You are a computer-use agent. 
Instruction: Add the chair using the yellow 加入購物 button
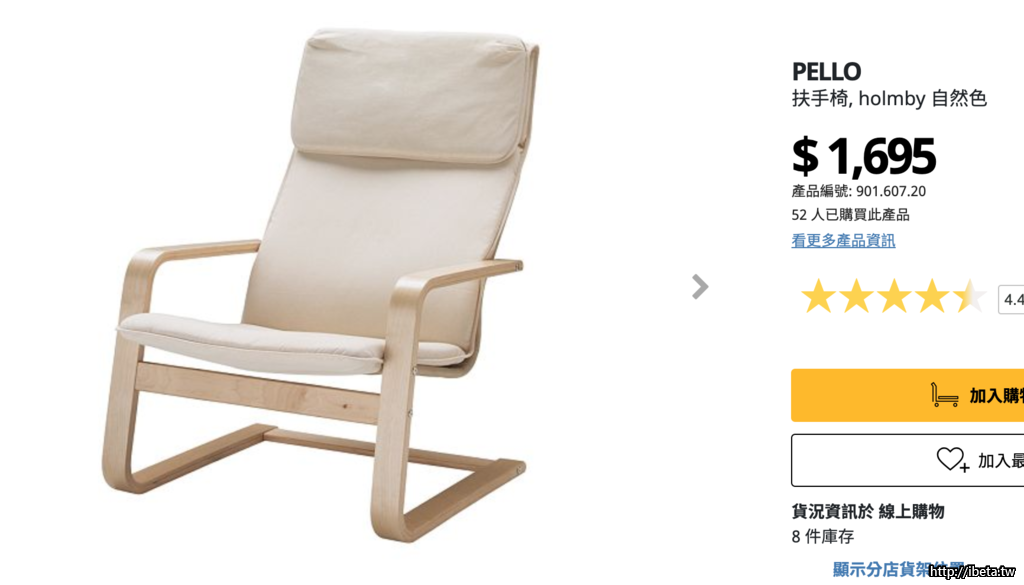(908, 395)
